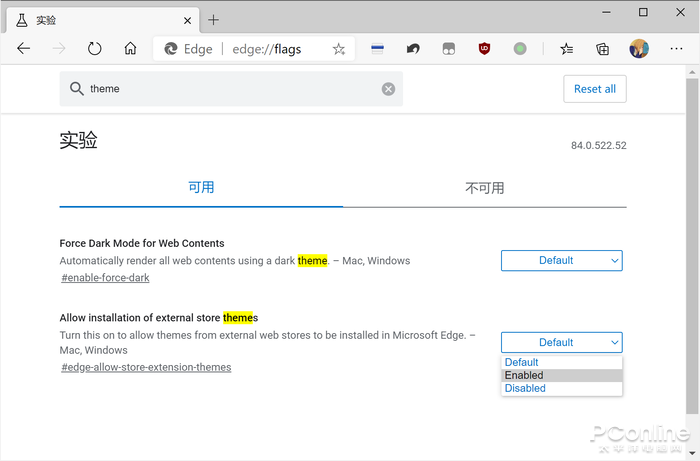
Task: Minimize the browser window
Action: coord(606,12)
